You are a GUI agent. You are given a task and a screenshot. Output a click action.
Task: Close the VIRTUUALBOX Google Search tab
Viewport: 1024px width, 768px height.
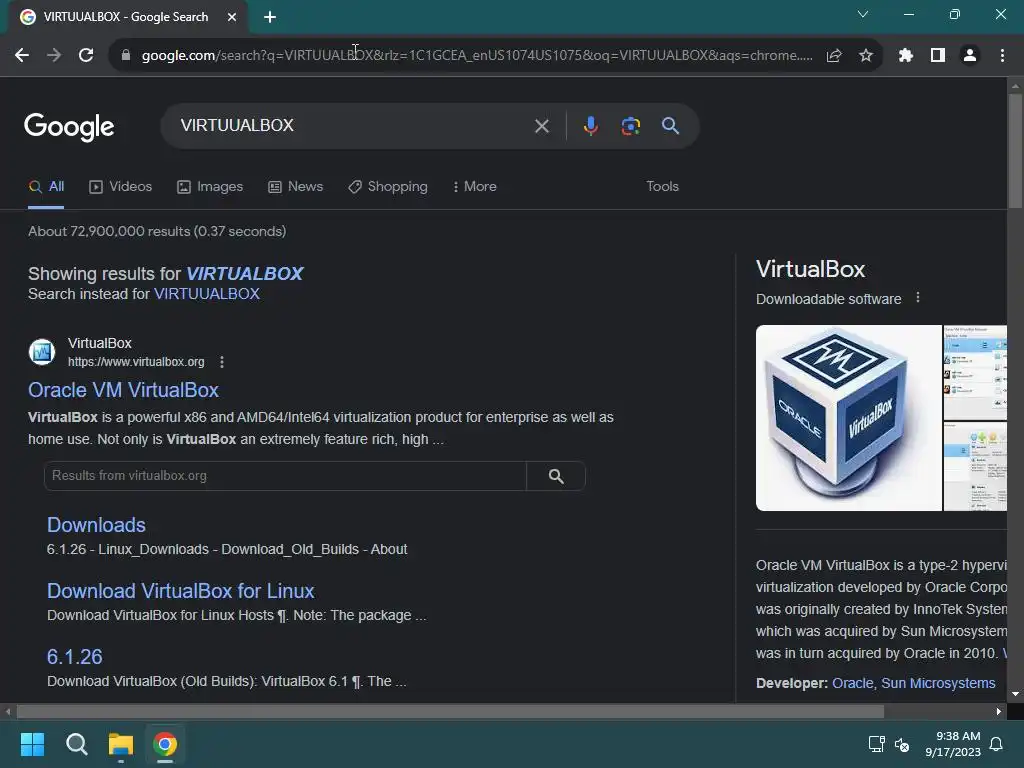232,17
